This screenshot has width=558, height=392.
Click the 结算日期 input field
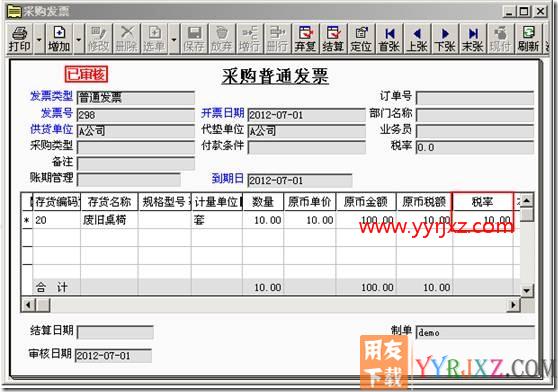115,333
